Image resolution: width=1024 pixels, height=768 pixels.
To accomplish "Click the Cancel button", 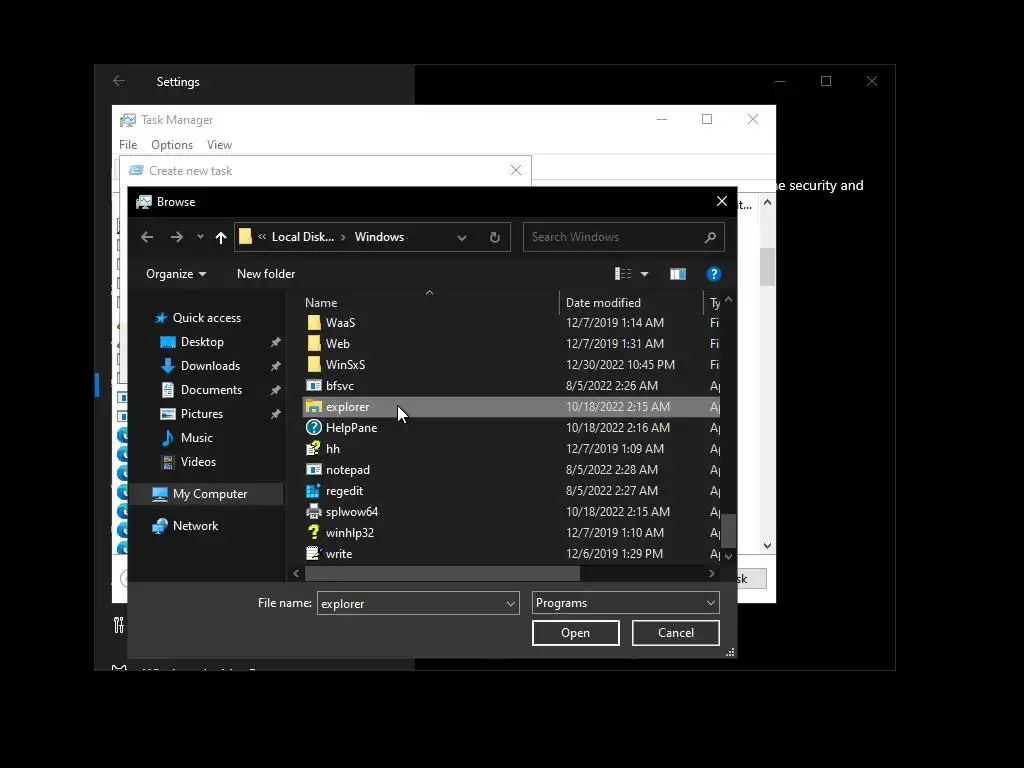I will click(x=676, y=633).
